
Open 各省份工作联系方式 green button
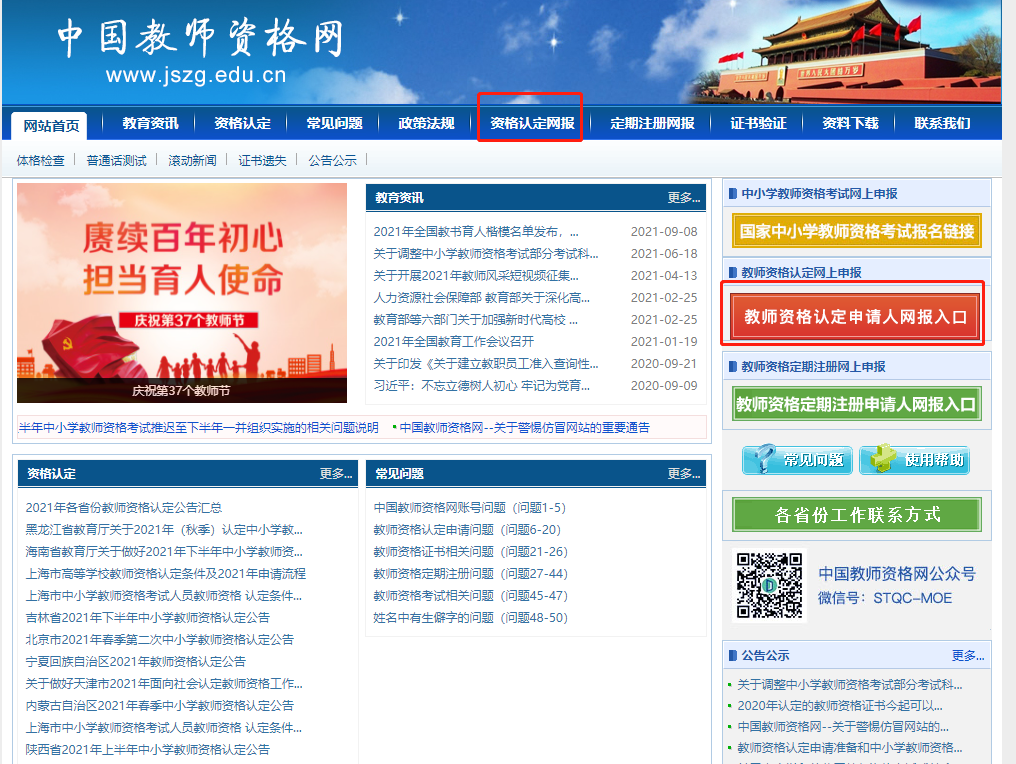[x=857, y=515]
